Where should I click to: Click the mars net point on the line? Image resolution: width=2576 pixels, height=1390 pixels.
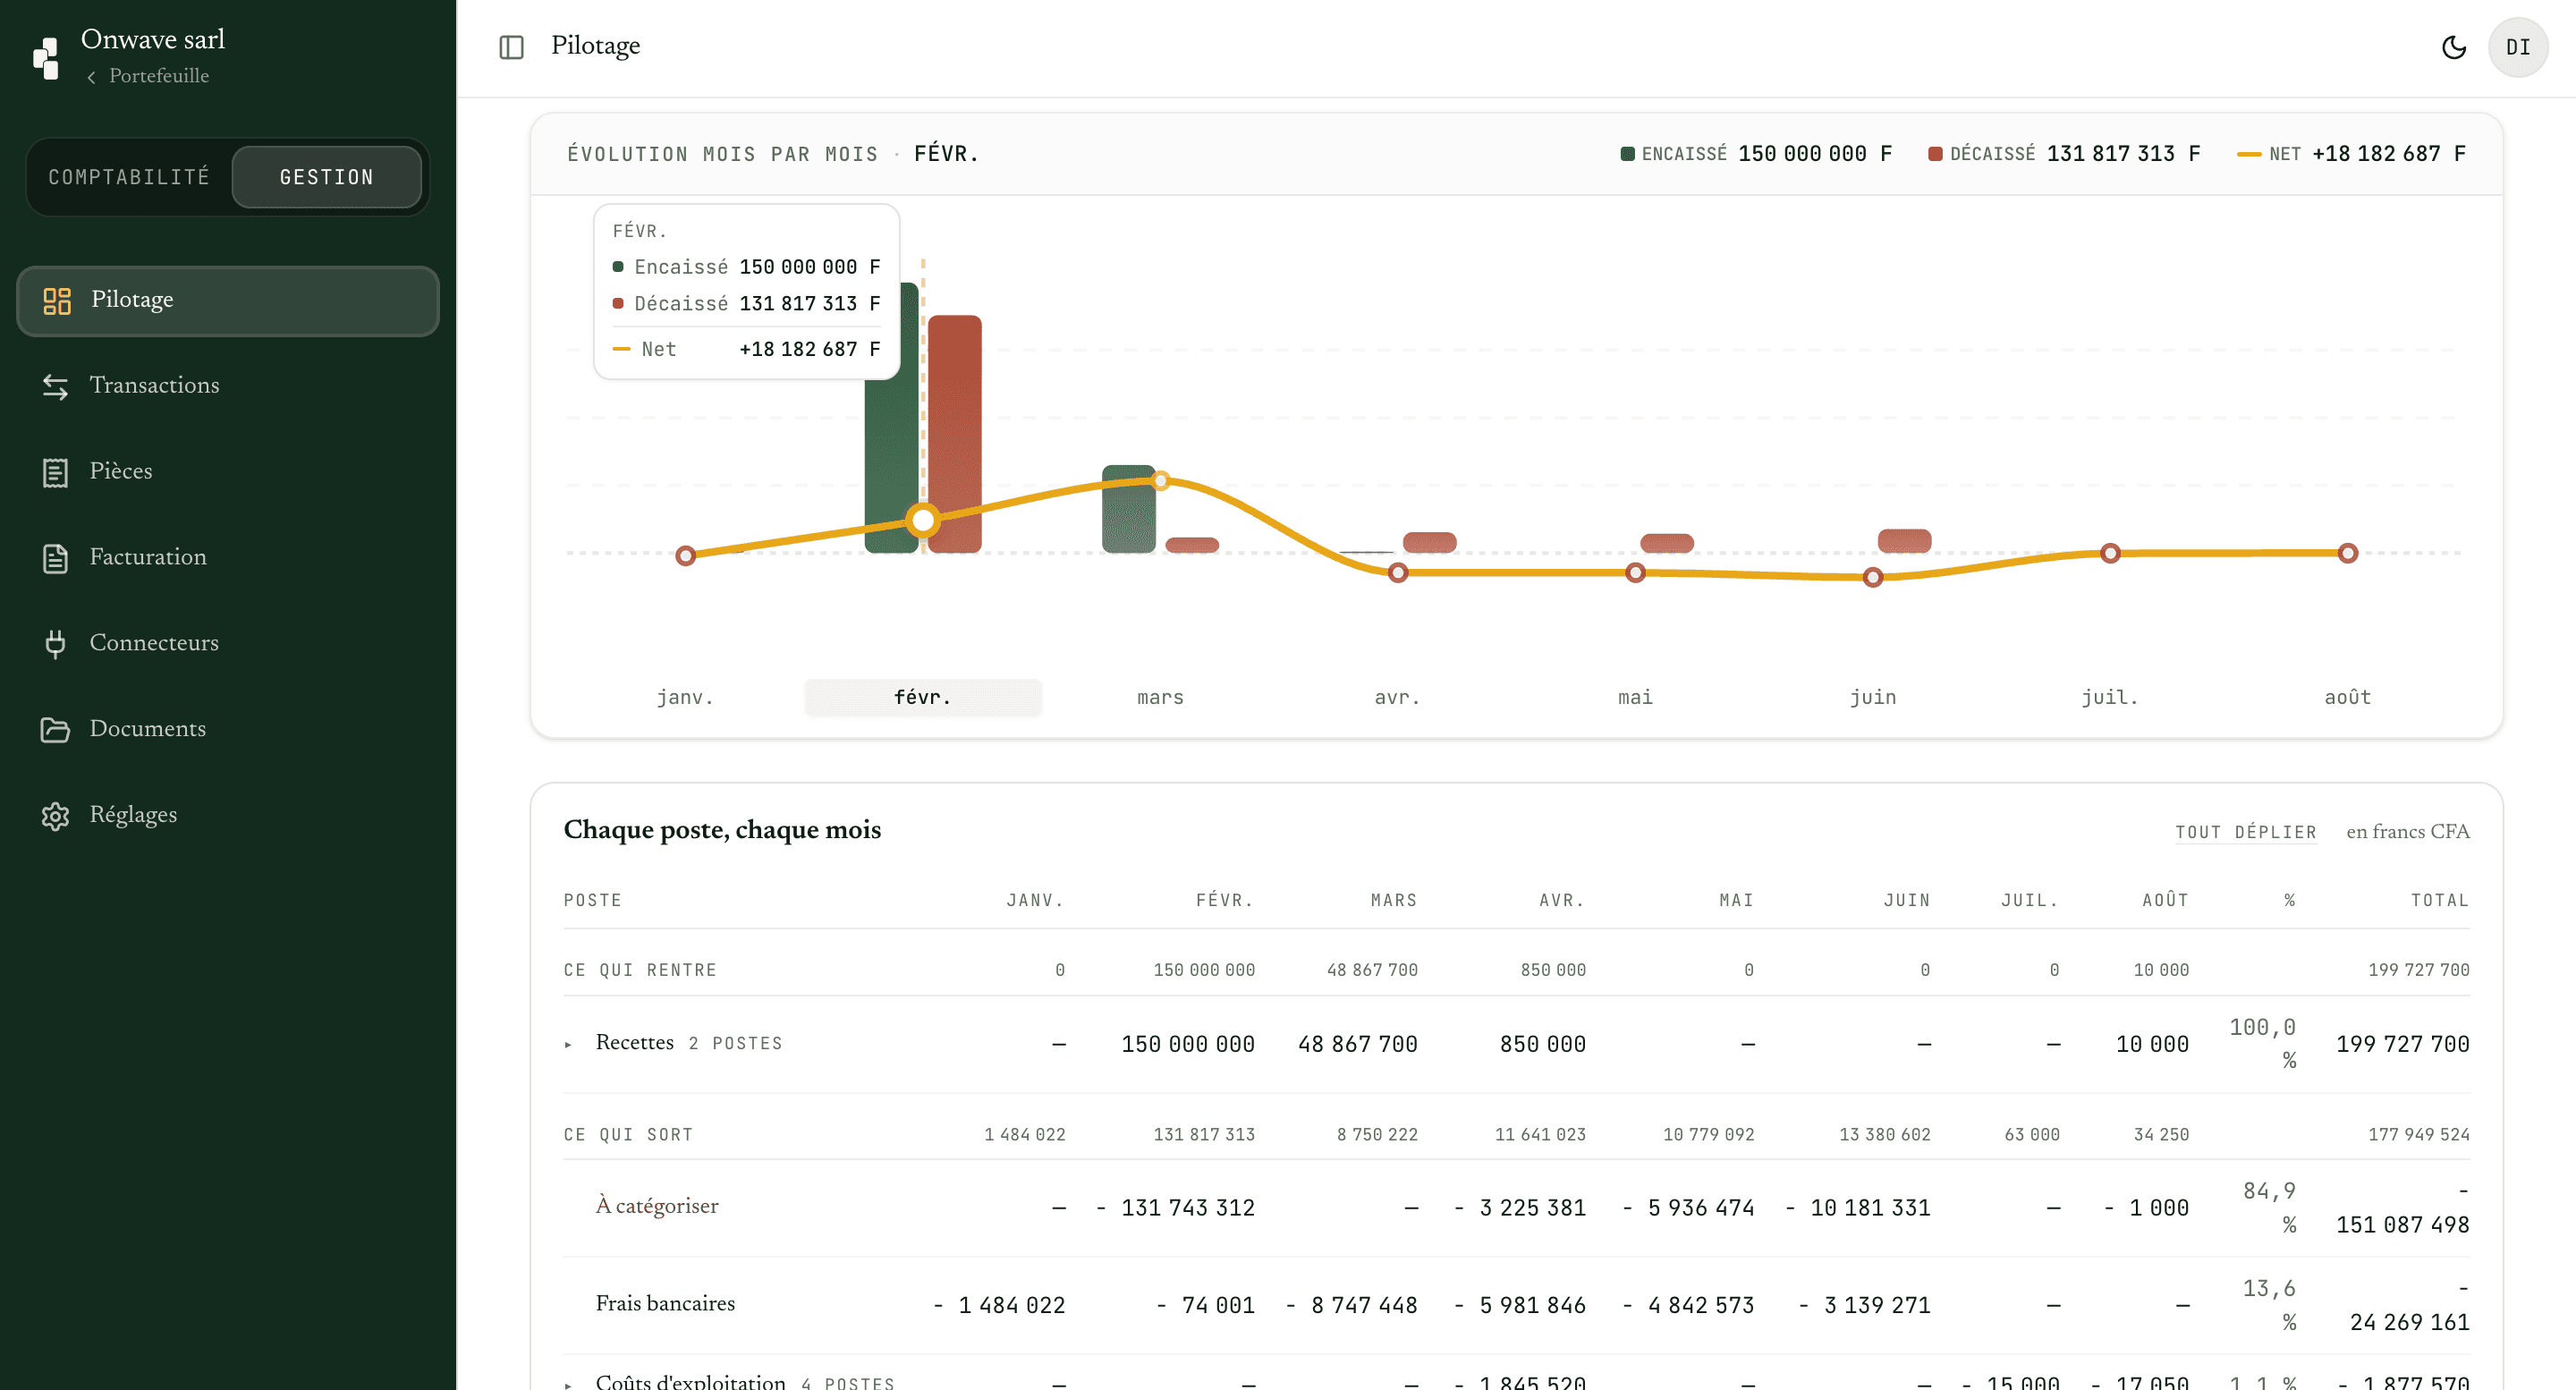pos(1160,481)
